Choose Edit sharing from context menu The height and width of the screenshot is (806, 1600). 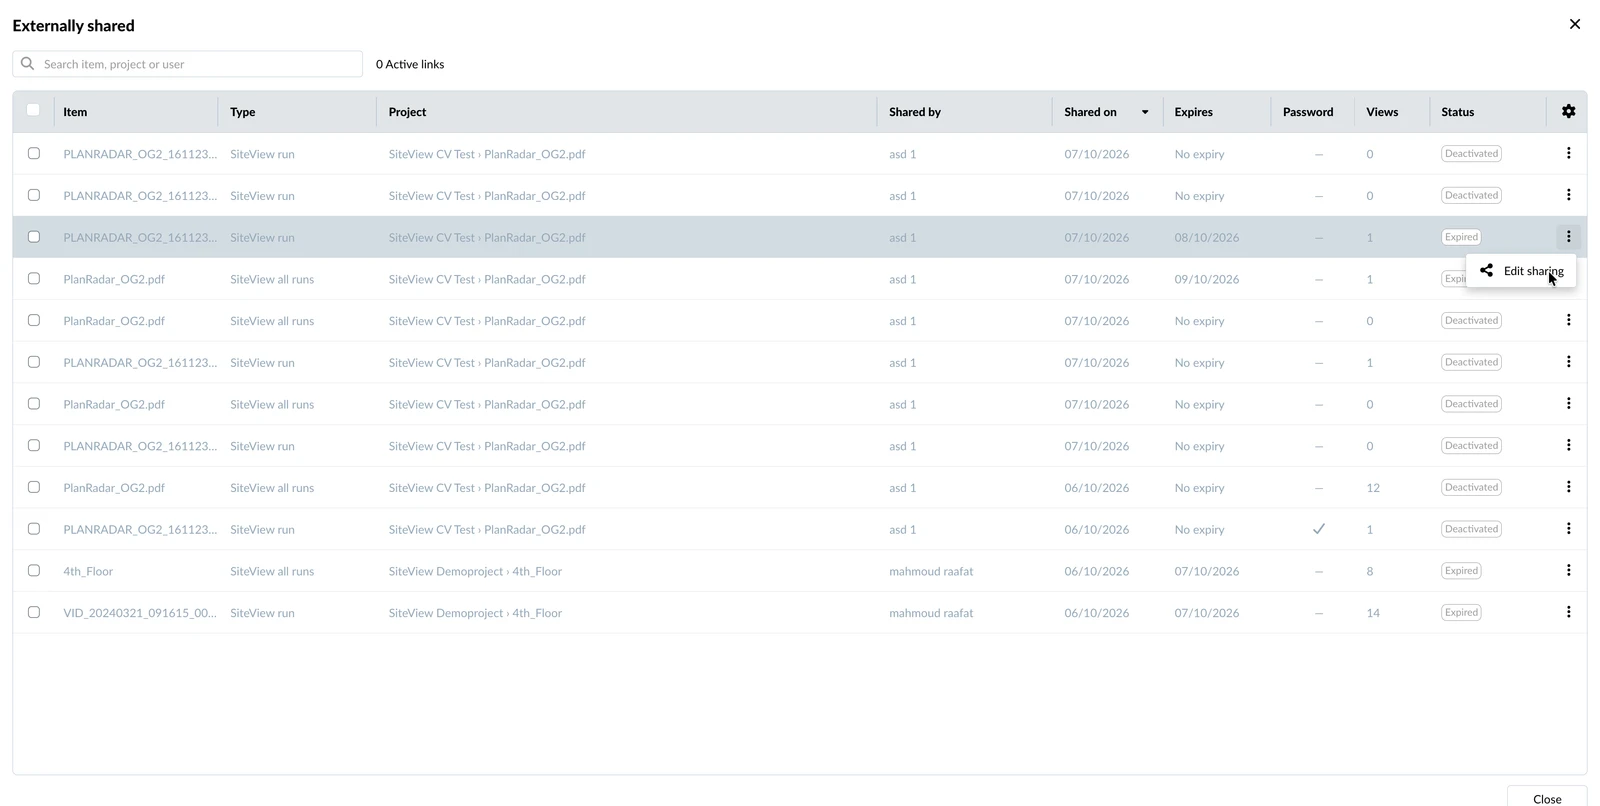pos(1521,271)
